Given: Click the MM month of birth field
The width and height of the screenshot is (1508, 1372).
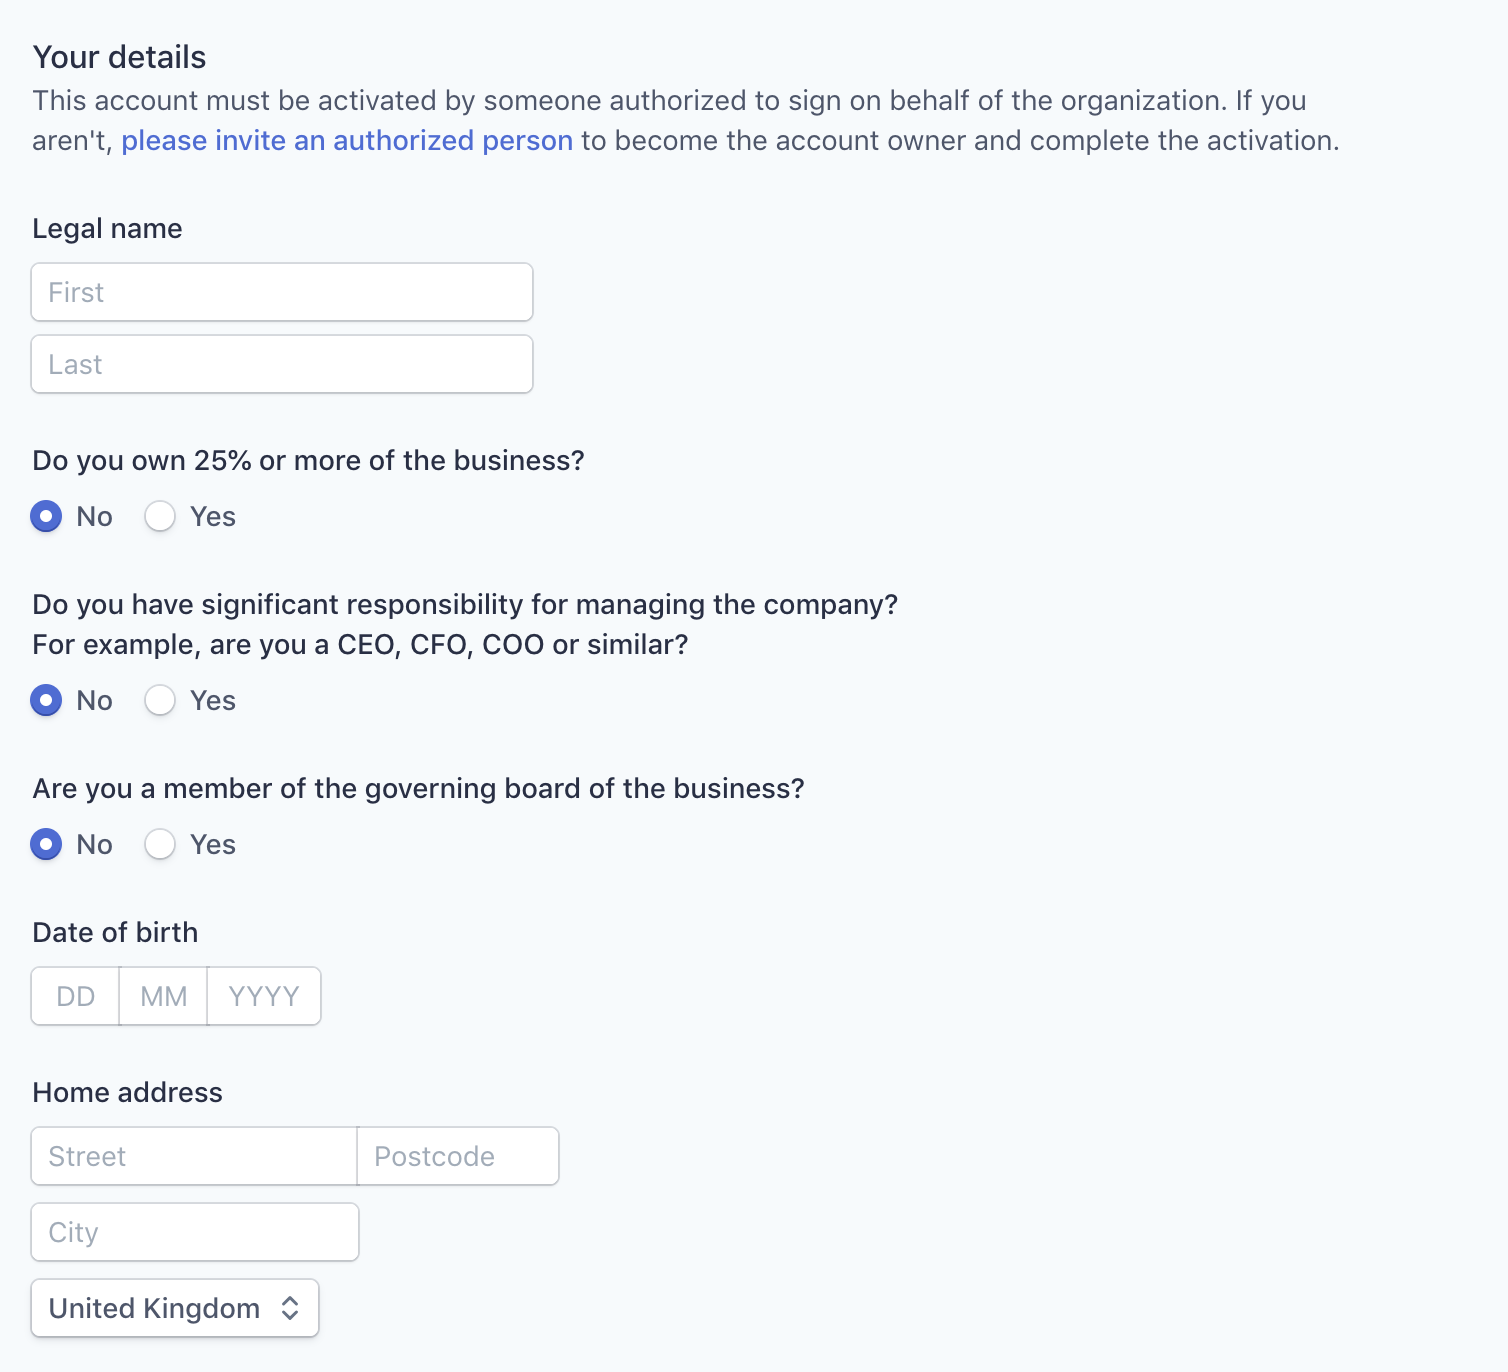Looking at the screenshot, I should click(x=164, y=996).
